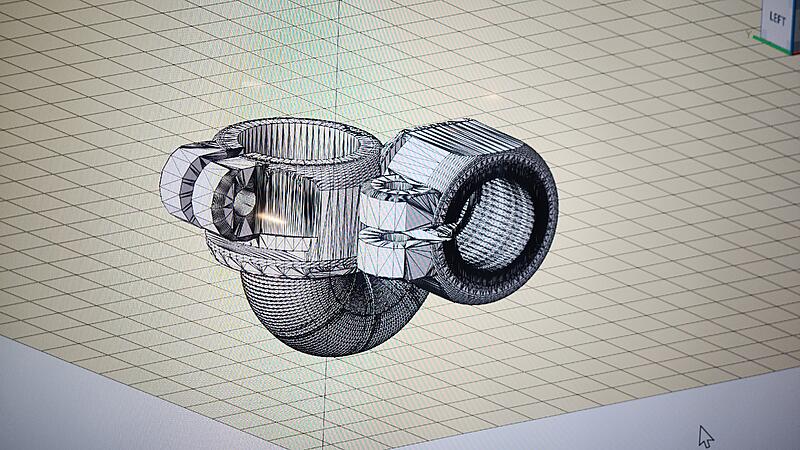
Task: Select the bolt hole on left clamp
Action: (x=244, y=203)
